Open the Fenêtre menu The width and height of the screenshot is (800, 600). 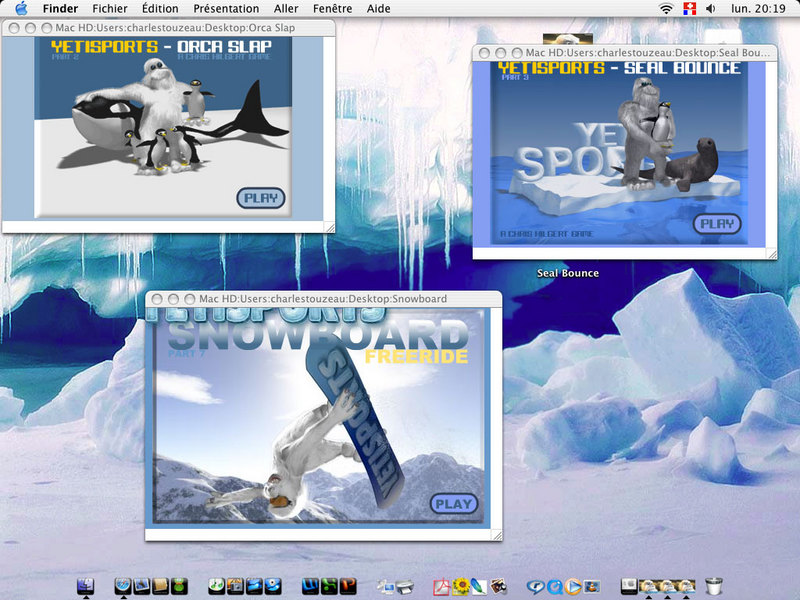pos(332,9)
